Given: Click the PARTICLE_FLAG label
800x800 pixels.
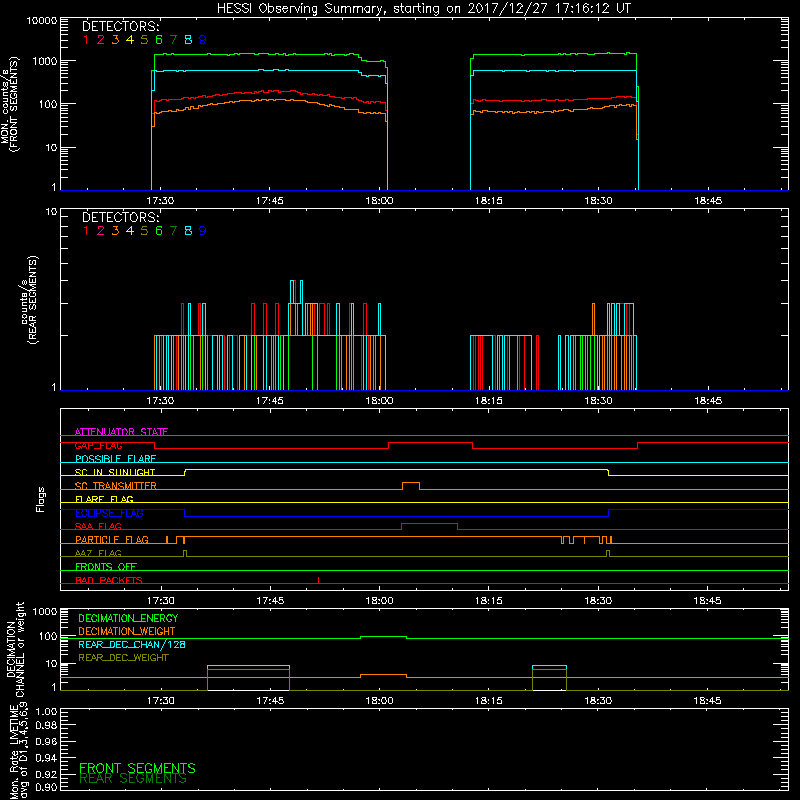Looking at the screenshot, I should click(112, 540).
